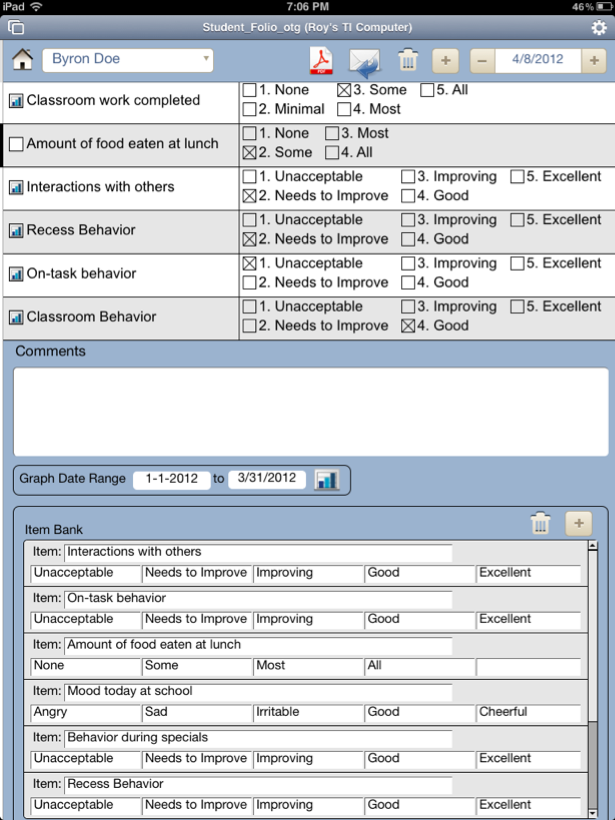
Task: Generate graph using Graph Date Range chart icon
Action: point(326,479)
